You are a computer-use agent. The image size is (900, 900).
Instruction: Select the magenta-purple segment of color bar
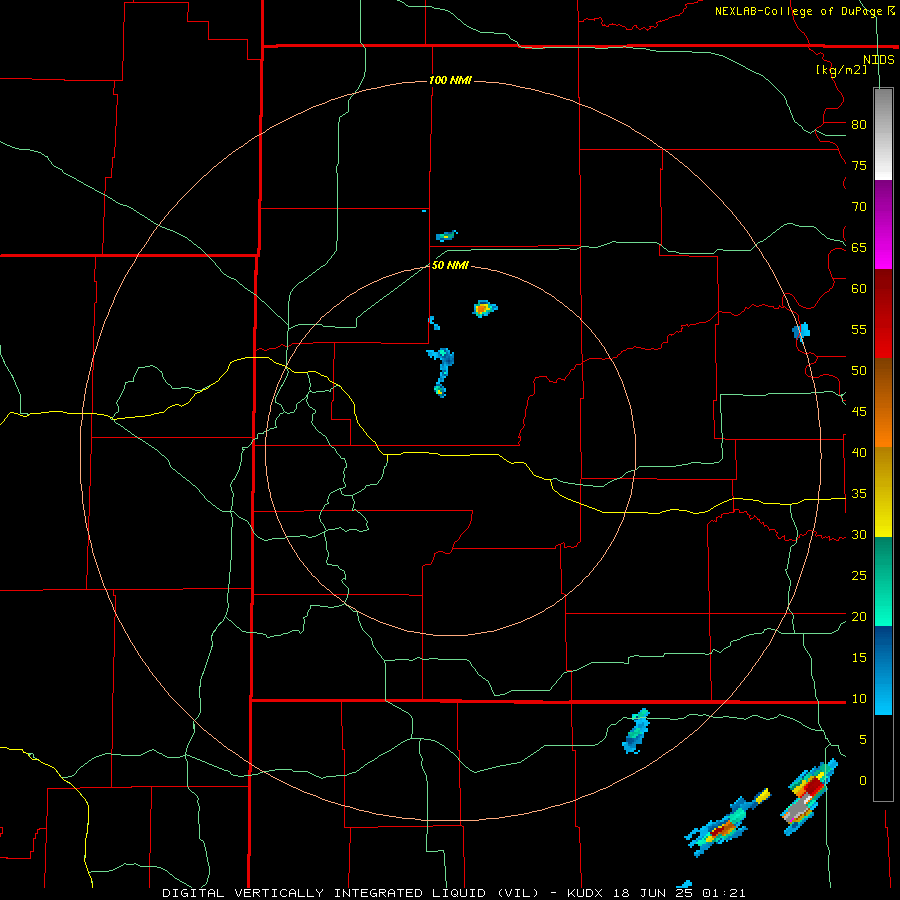point(883,224)
